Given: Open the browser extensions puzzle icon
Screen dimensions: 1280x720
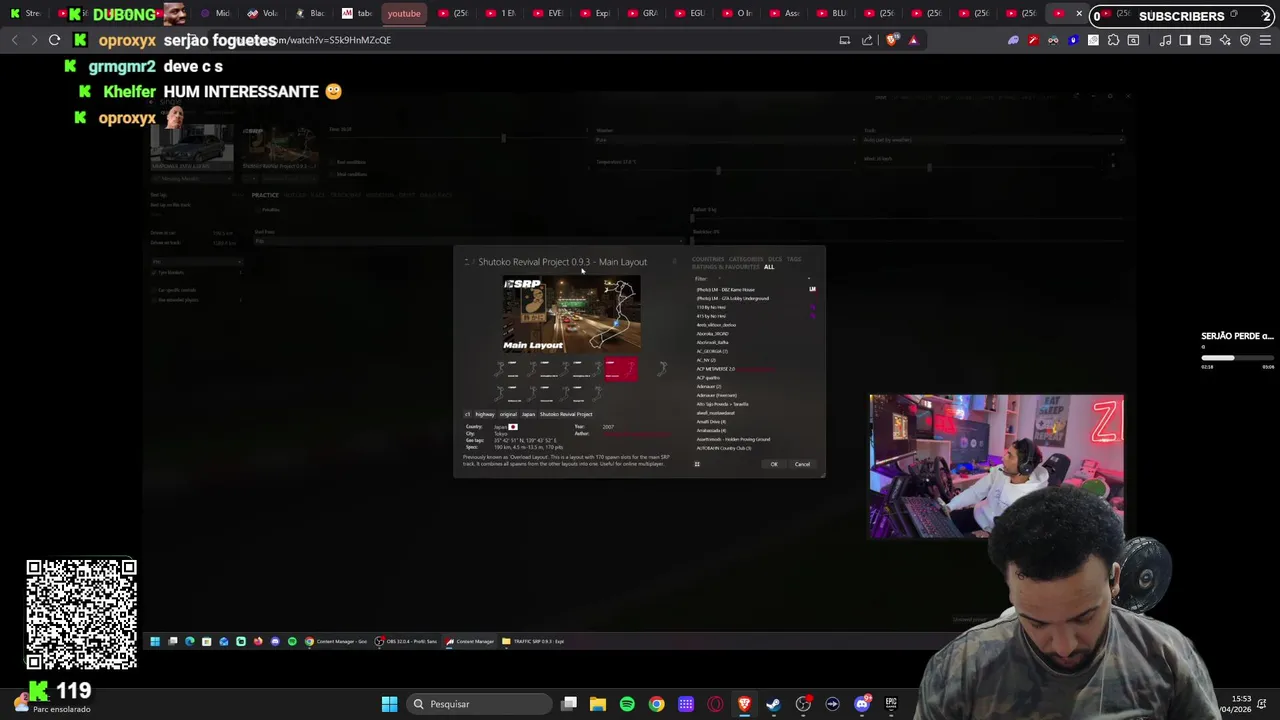Looking at the screenshot, I should pos(1113,40).
